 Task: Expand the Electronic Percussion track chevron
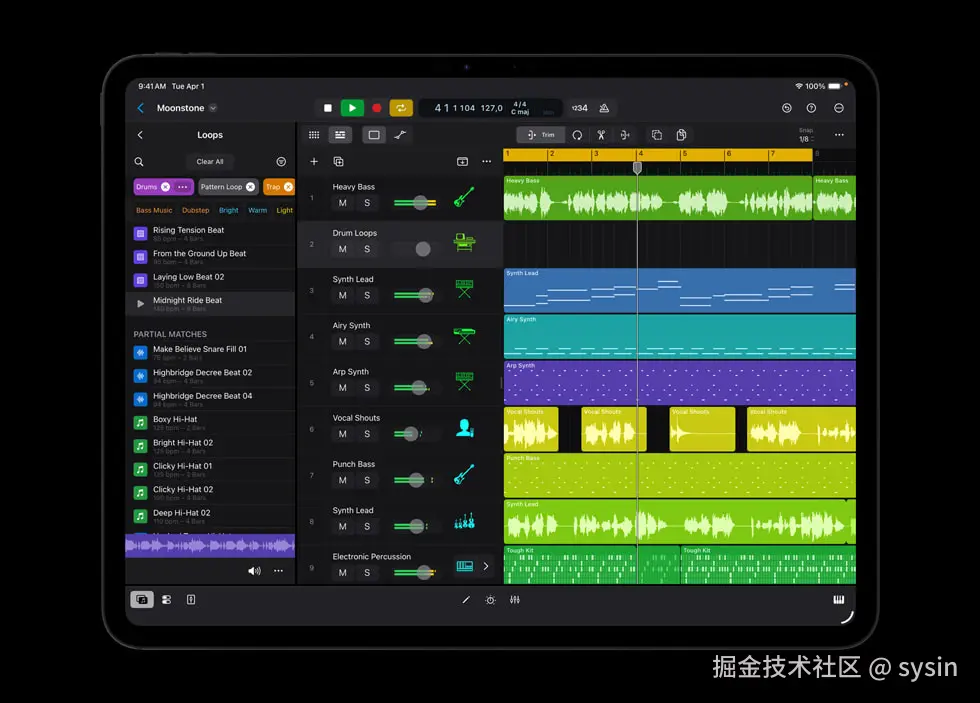pos(486,566)
